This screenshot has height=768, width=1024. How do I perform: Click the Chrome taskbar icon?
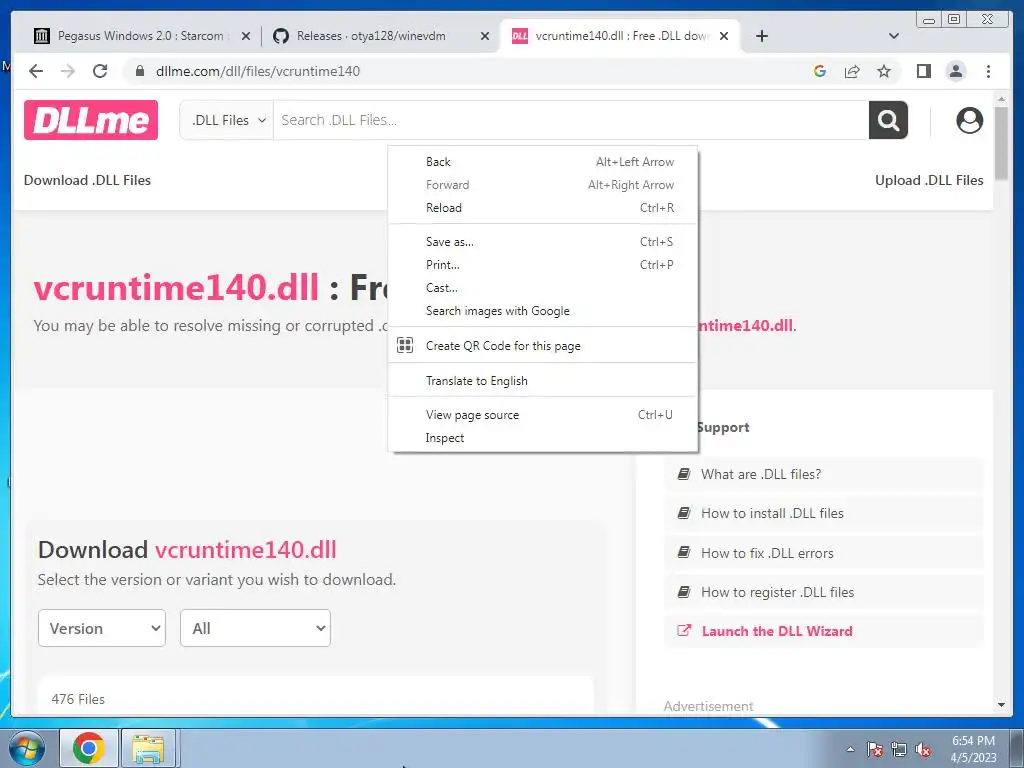(89, 748)
